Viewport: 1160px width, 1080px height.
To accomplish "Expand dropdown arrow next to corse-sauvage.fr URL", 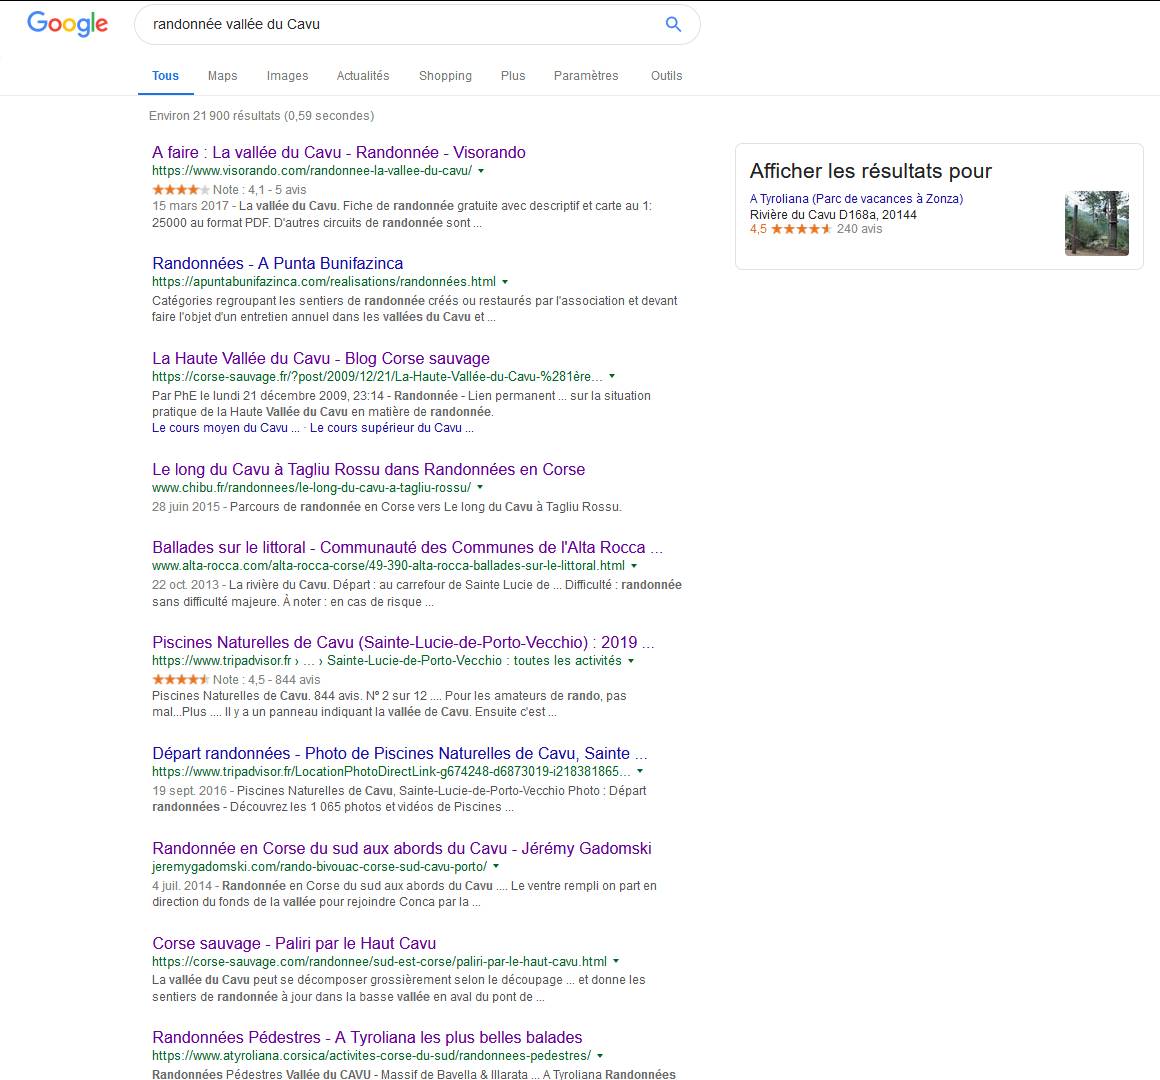I will [612, 377].
